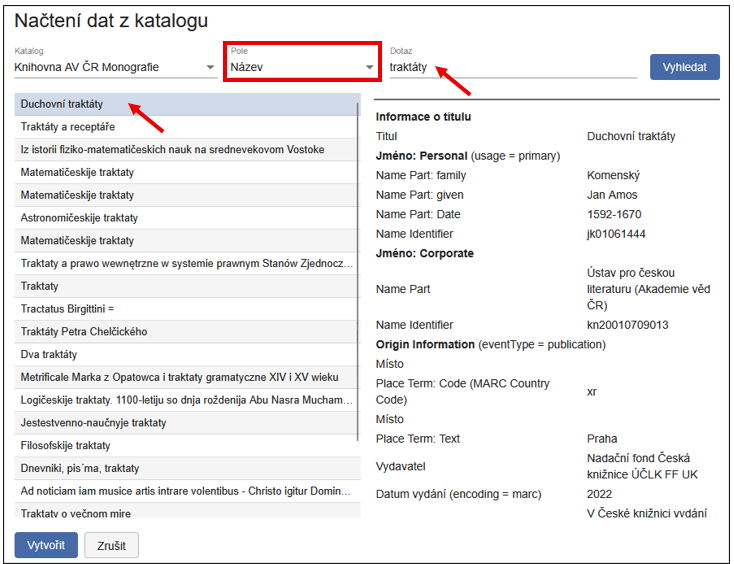The image size is (734, 564).
Task: Select Dnevniki, pis'ma, traktaty result
Action: [x=186, y=468]
